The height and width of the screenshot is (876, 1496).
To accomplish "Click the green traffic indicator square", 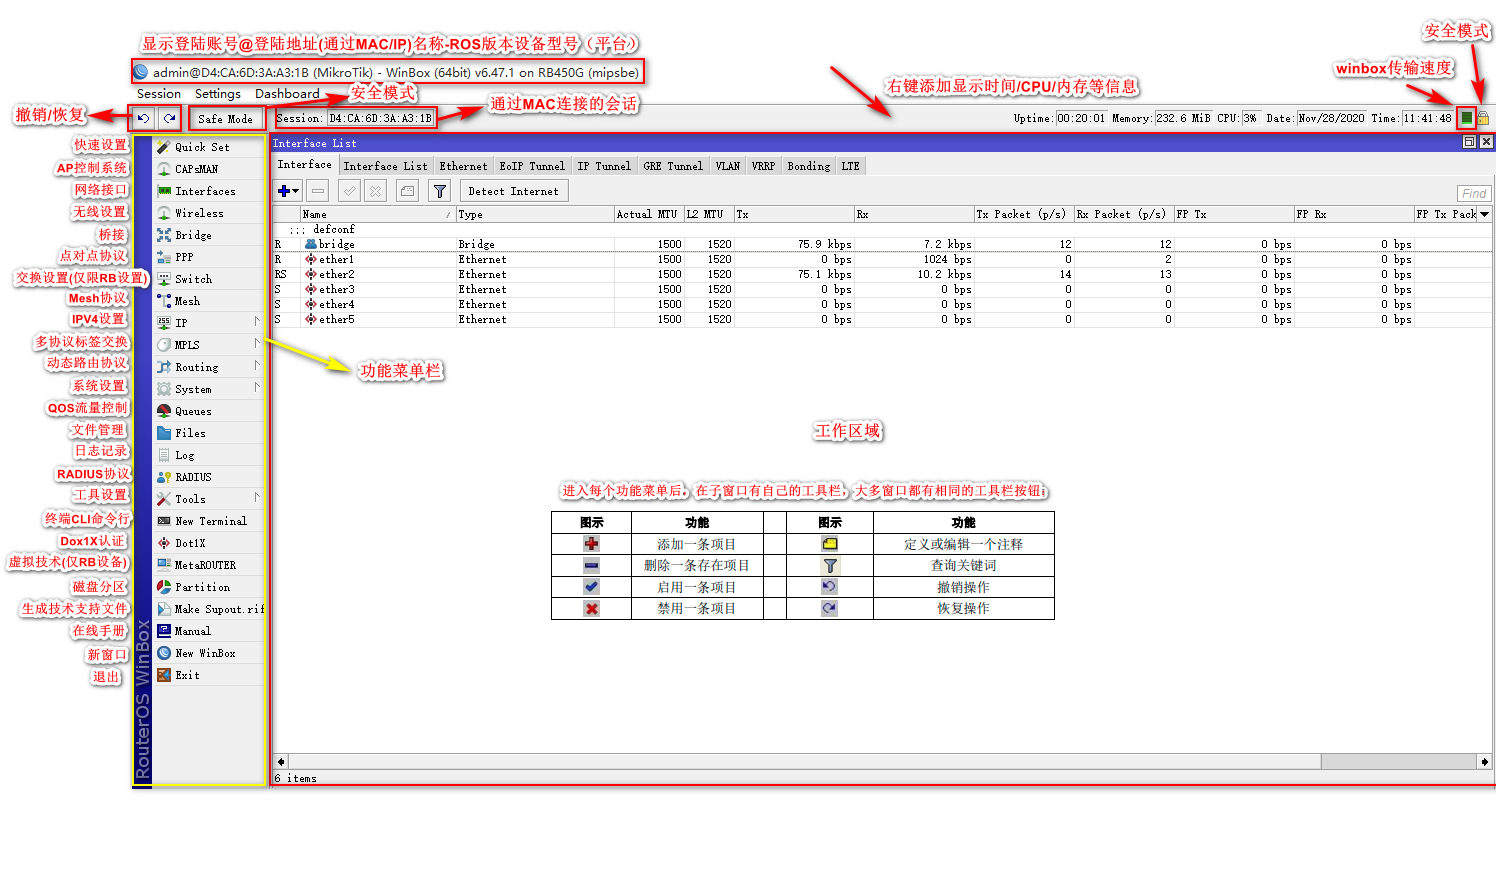I will (x=1466, y=118).
